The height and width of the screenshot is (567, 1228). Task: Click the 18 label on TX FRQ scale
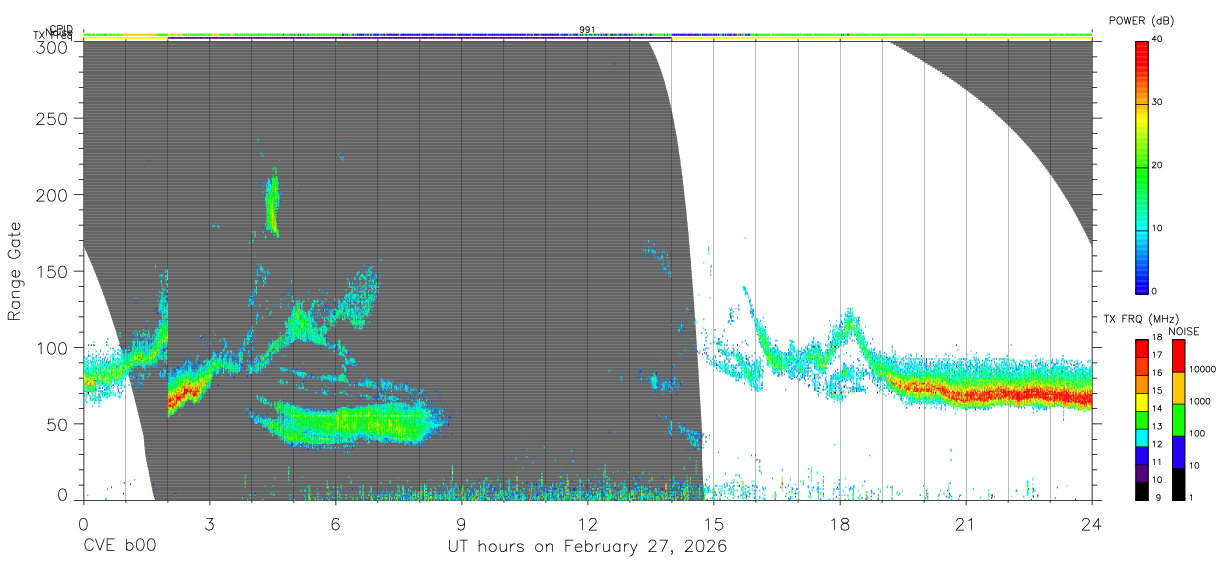(x=1157, y=337)
